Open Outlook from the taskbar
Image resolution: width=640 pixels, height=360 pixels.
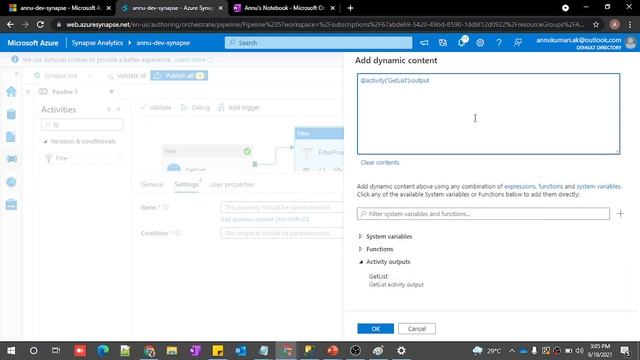(x=241, y=351)
